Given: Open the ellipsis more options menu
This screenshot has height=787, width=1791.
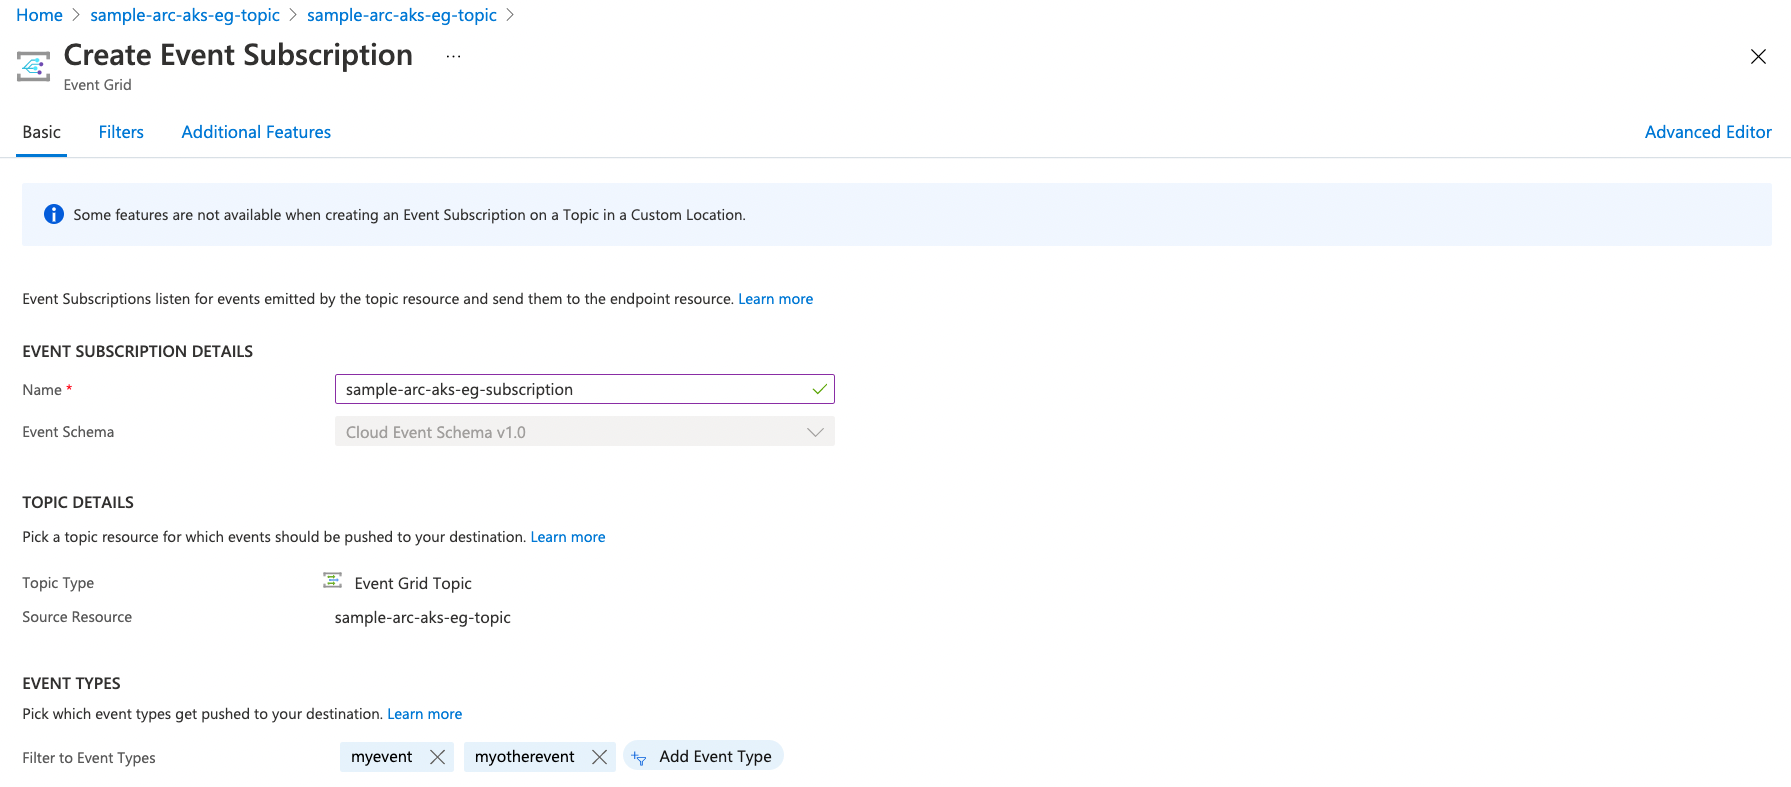Looking at the screenshot, I should (x=453, y=57).
